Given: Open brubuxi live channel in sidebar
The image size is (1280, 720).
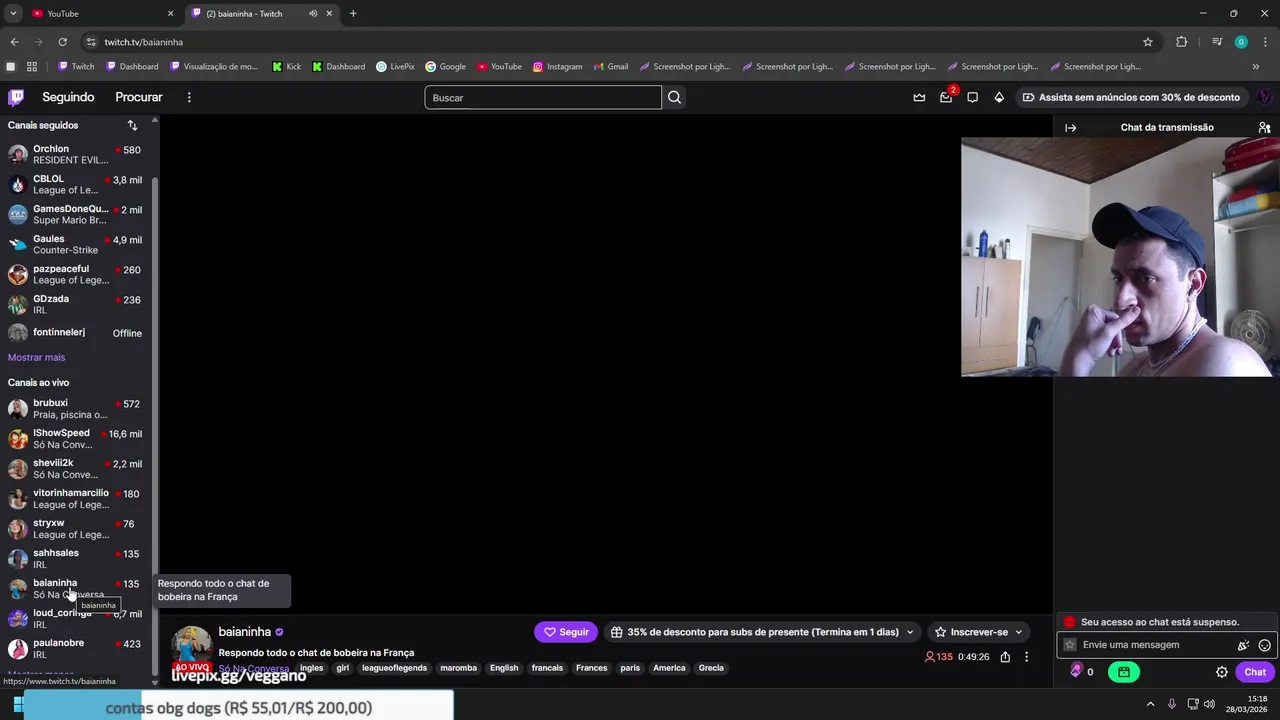Looking at the screenshot, I should coord(76,409).
